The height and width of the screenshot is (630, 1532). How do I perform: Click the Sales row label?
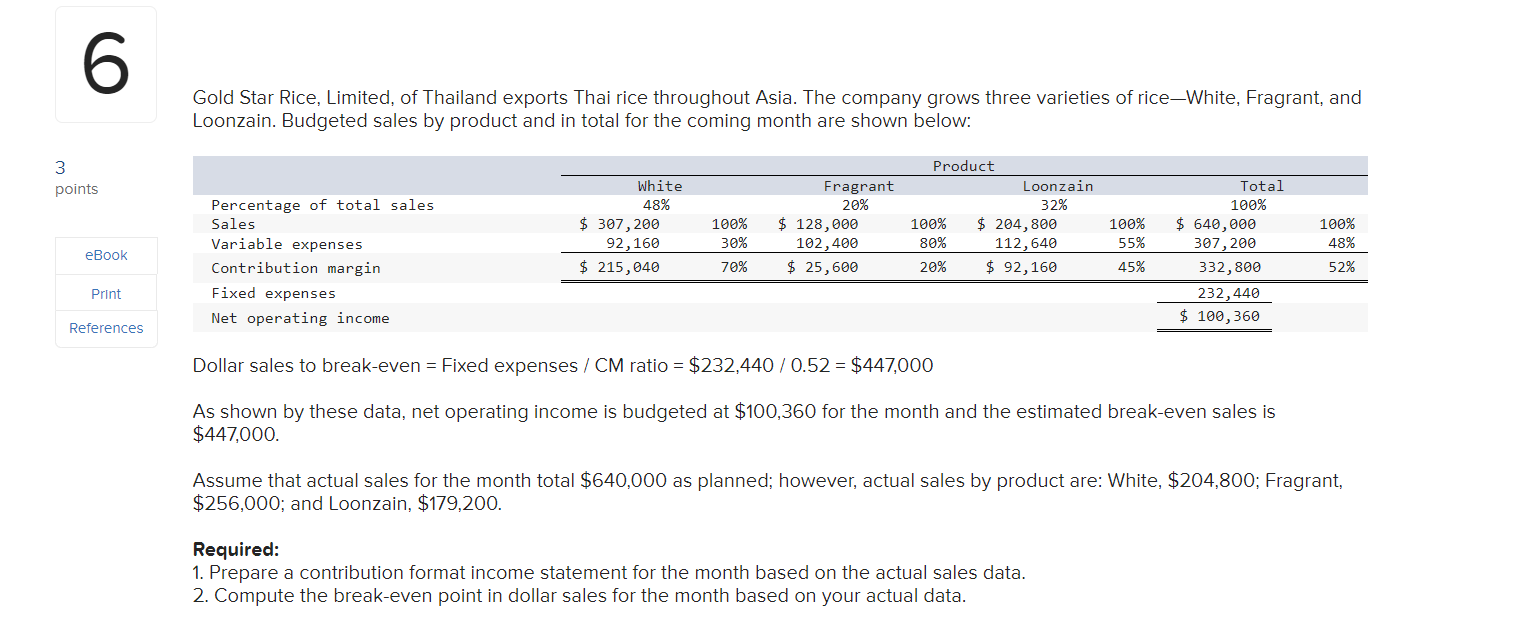(x=233, y=223)
